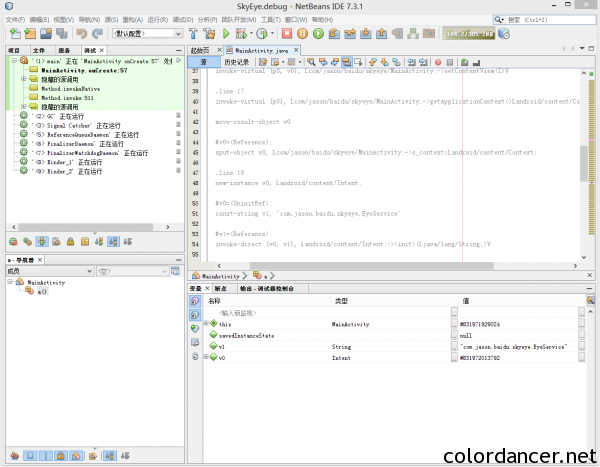Toggle the first debugging panel filter icon
This screenshot has width=600, height=467.
13,242
